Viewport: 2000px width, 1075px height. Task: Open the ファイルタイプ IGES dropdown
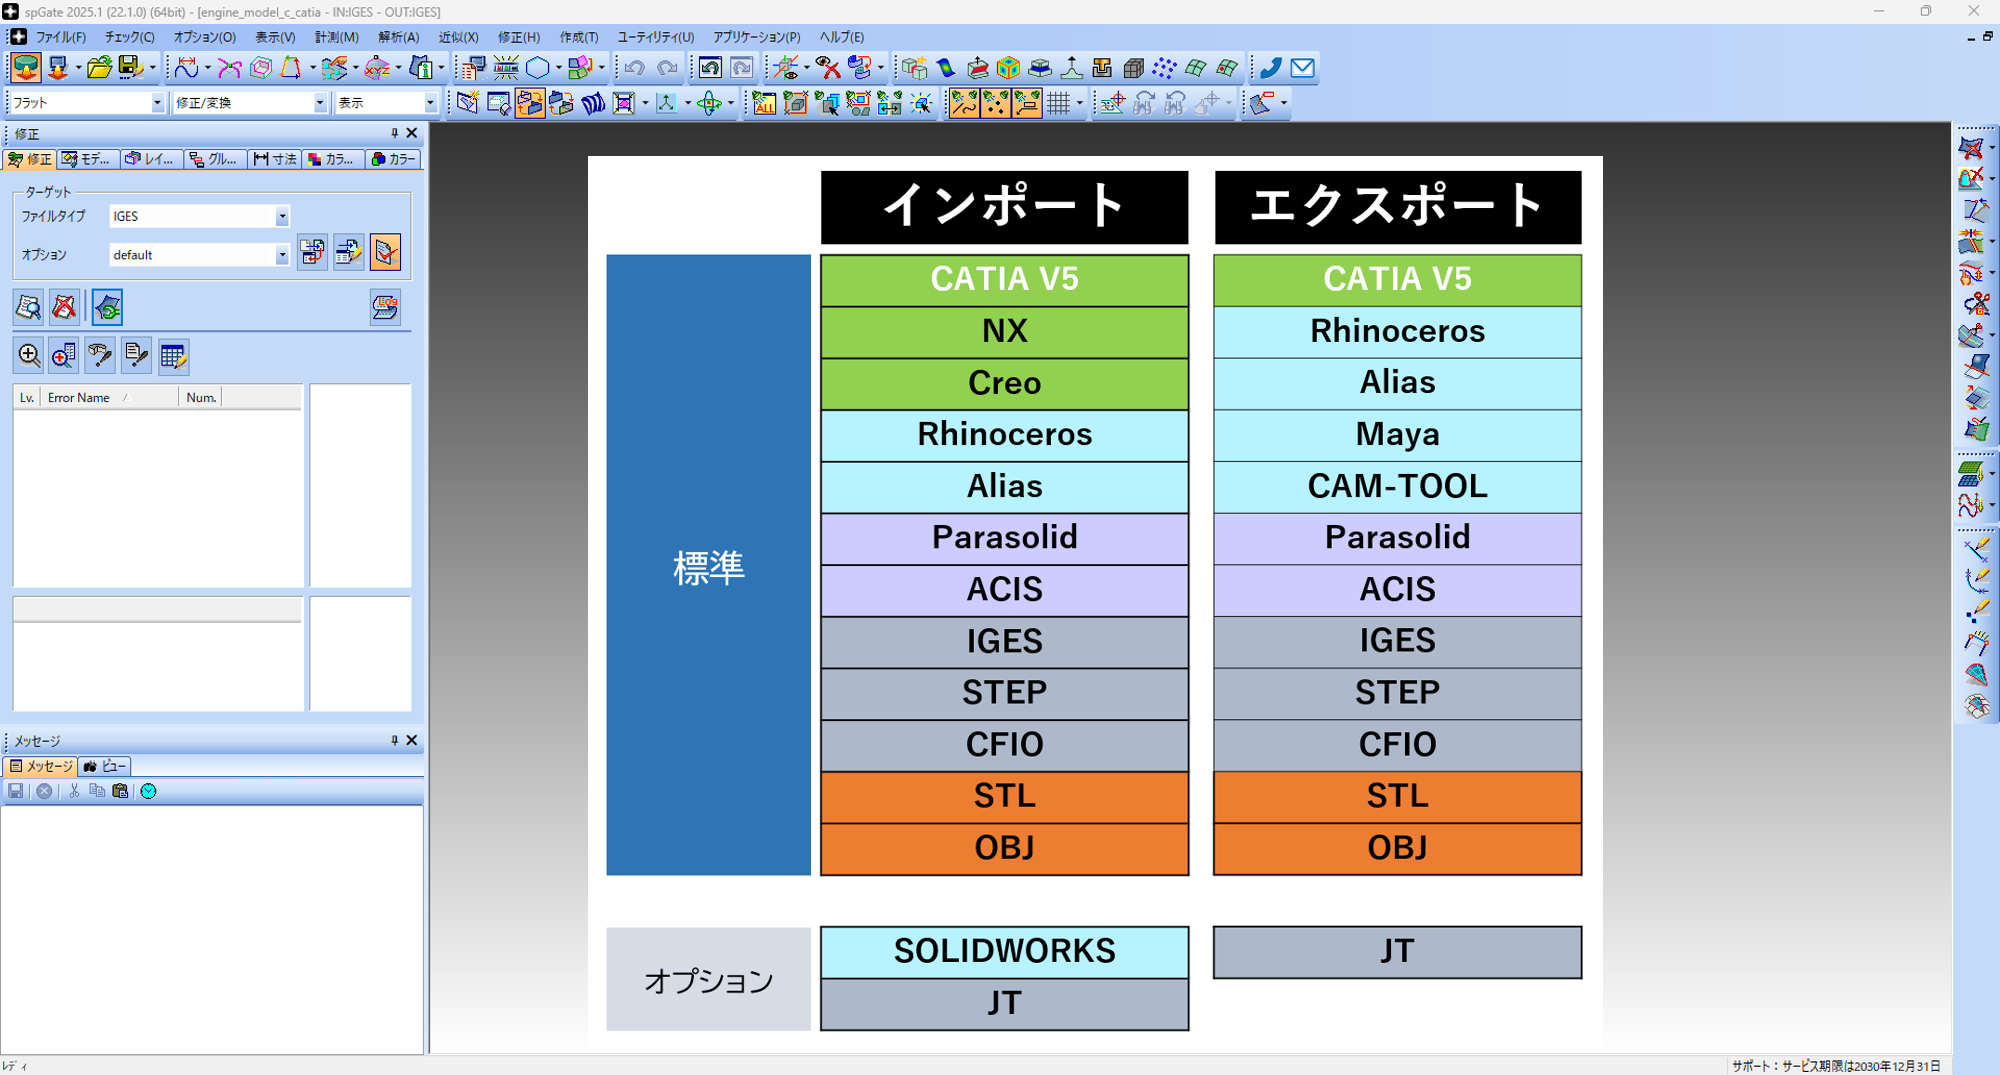[x=283, y=216]
